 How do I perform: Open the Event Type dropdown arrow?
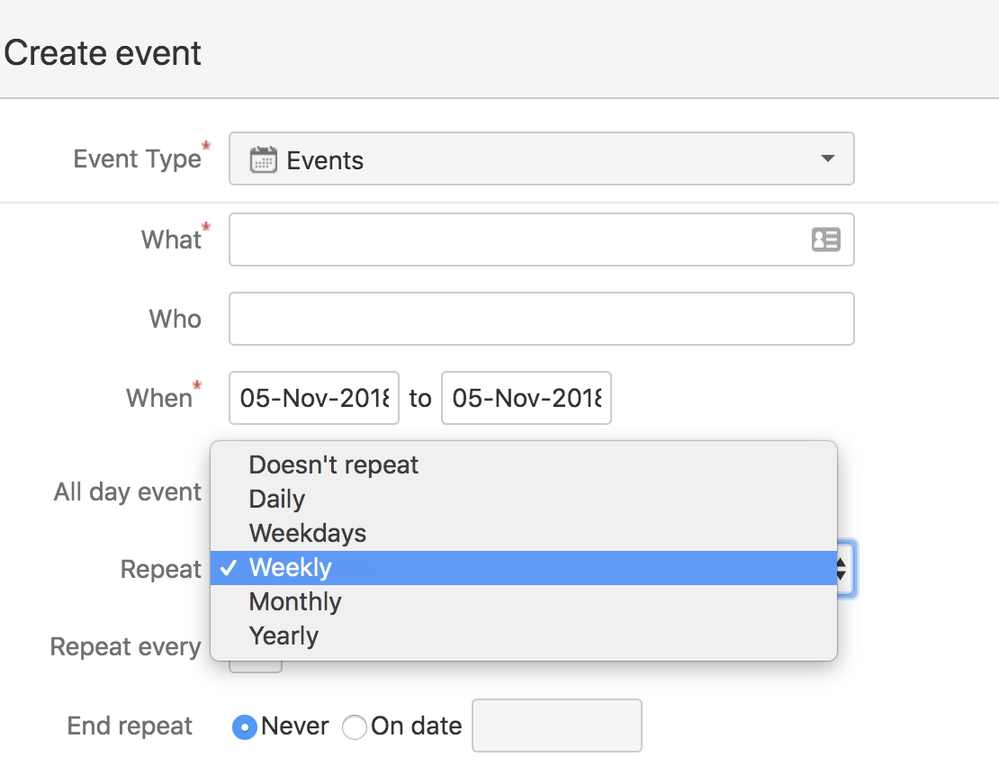[826, 159]
